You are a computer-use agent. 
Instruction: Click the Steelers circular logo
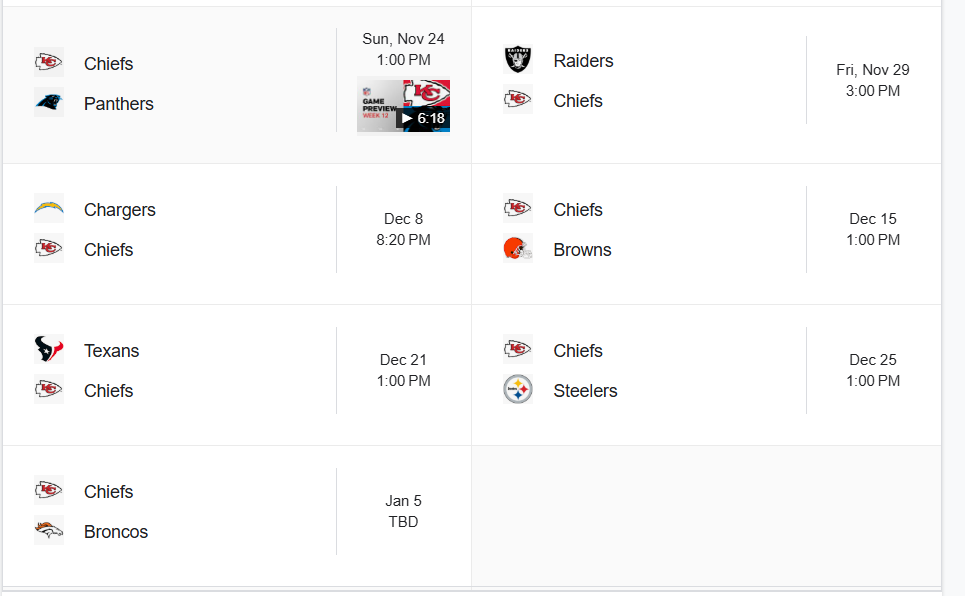pyautogui.click(x=518, y=390)
